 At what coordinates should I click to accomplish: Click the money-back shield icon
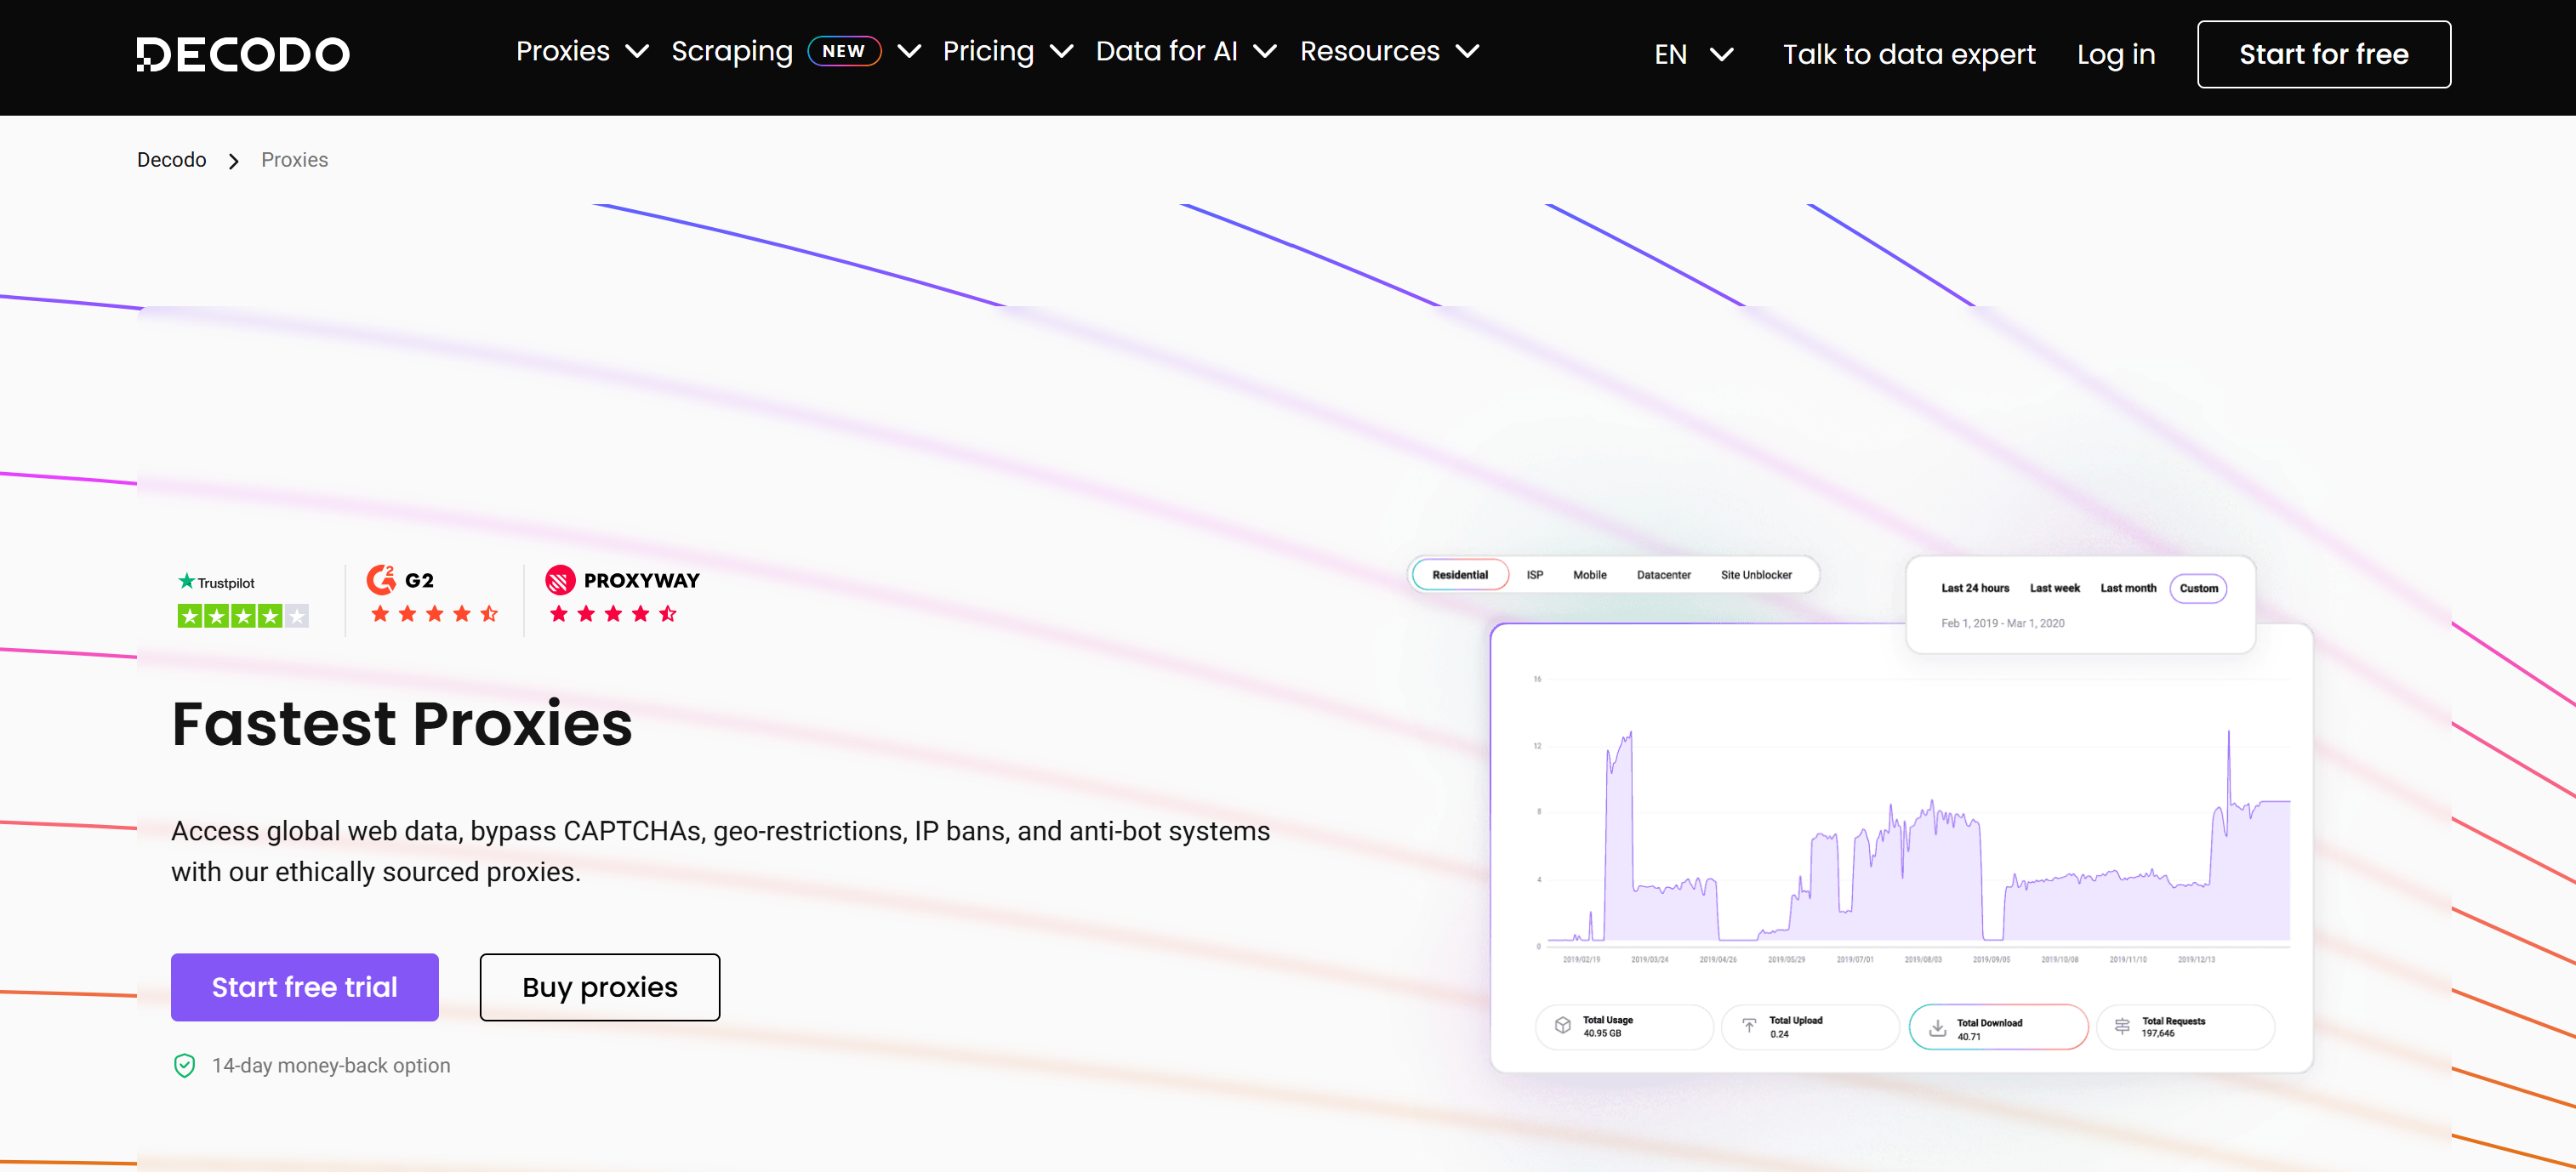(x=184, y=1066)
